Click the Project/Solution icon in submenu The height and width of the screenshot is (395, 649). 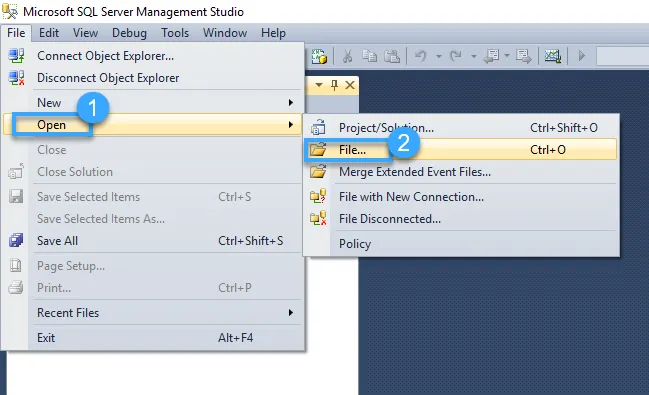[x=318, y=128]
